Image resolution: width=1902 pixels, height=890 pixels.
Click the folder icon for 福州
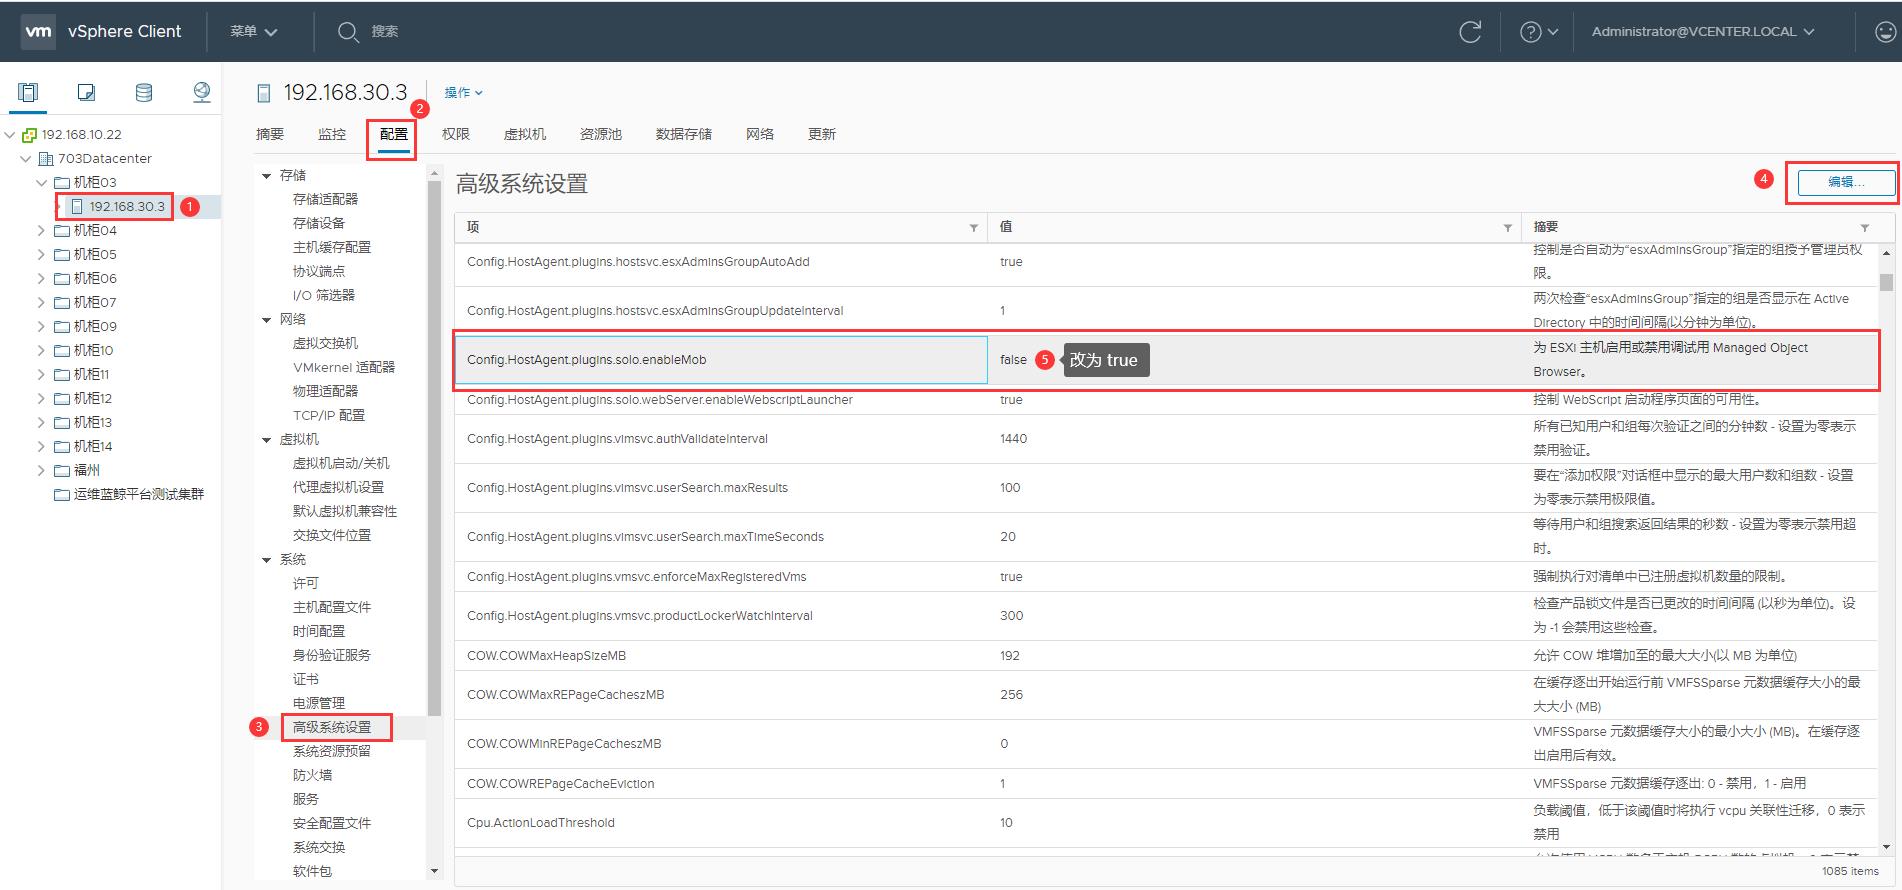tap(62, 471)
